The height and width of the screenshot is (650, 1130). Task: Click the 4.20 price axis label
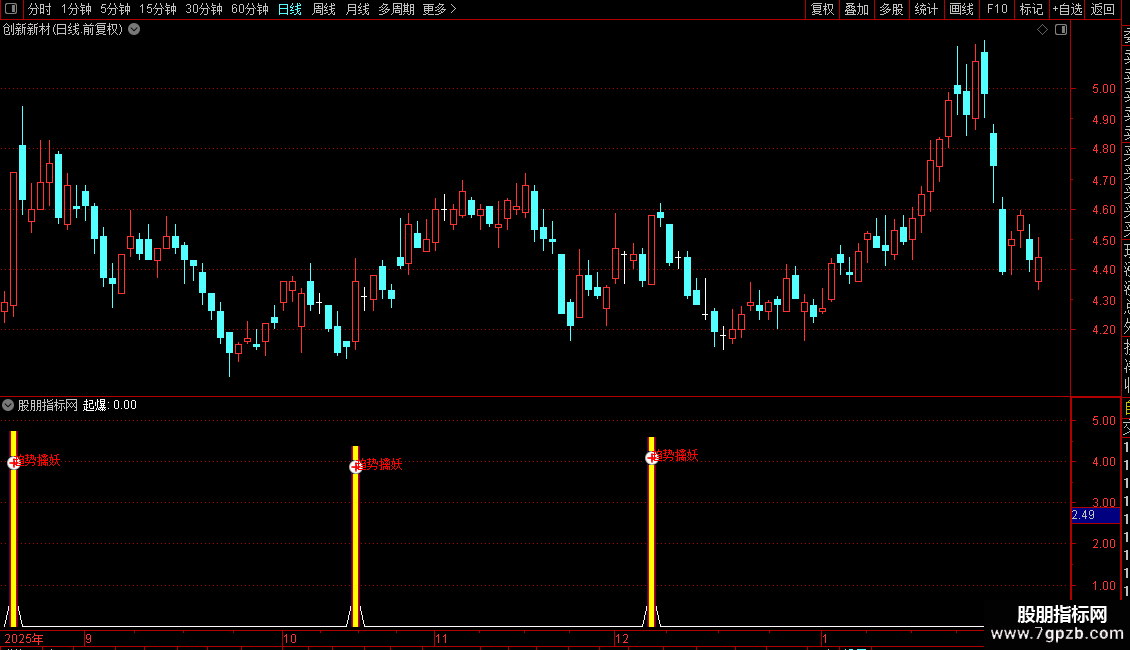[x=1103, y=330]
